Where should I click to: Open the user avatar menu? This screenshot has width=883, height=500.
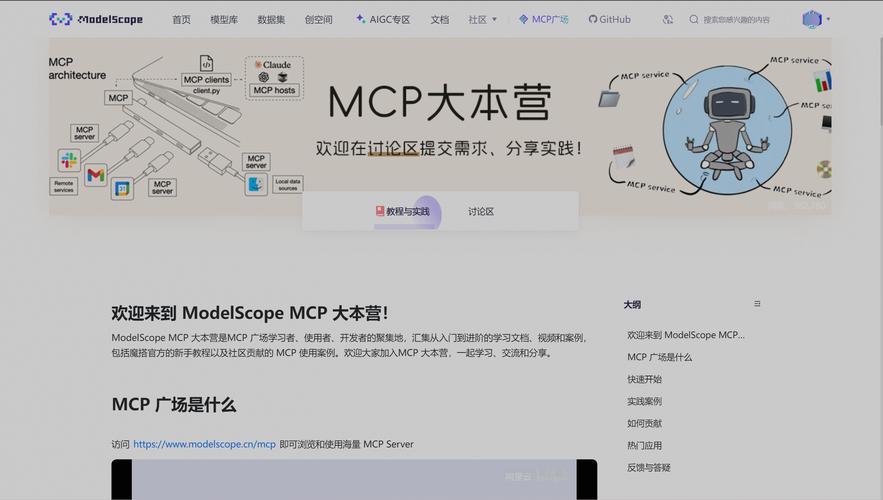pos(815,19)
